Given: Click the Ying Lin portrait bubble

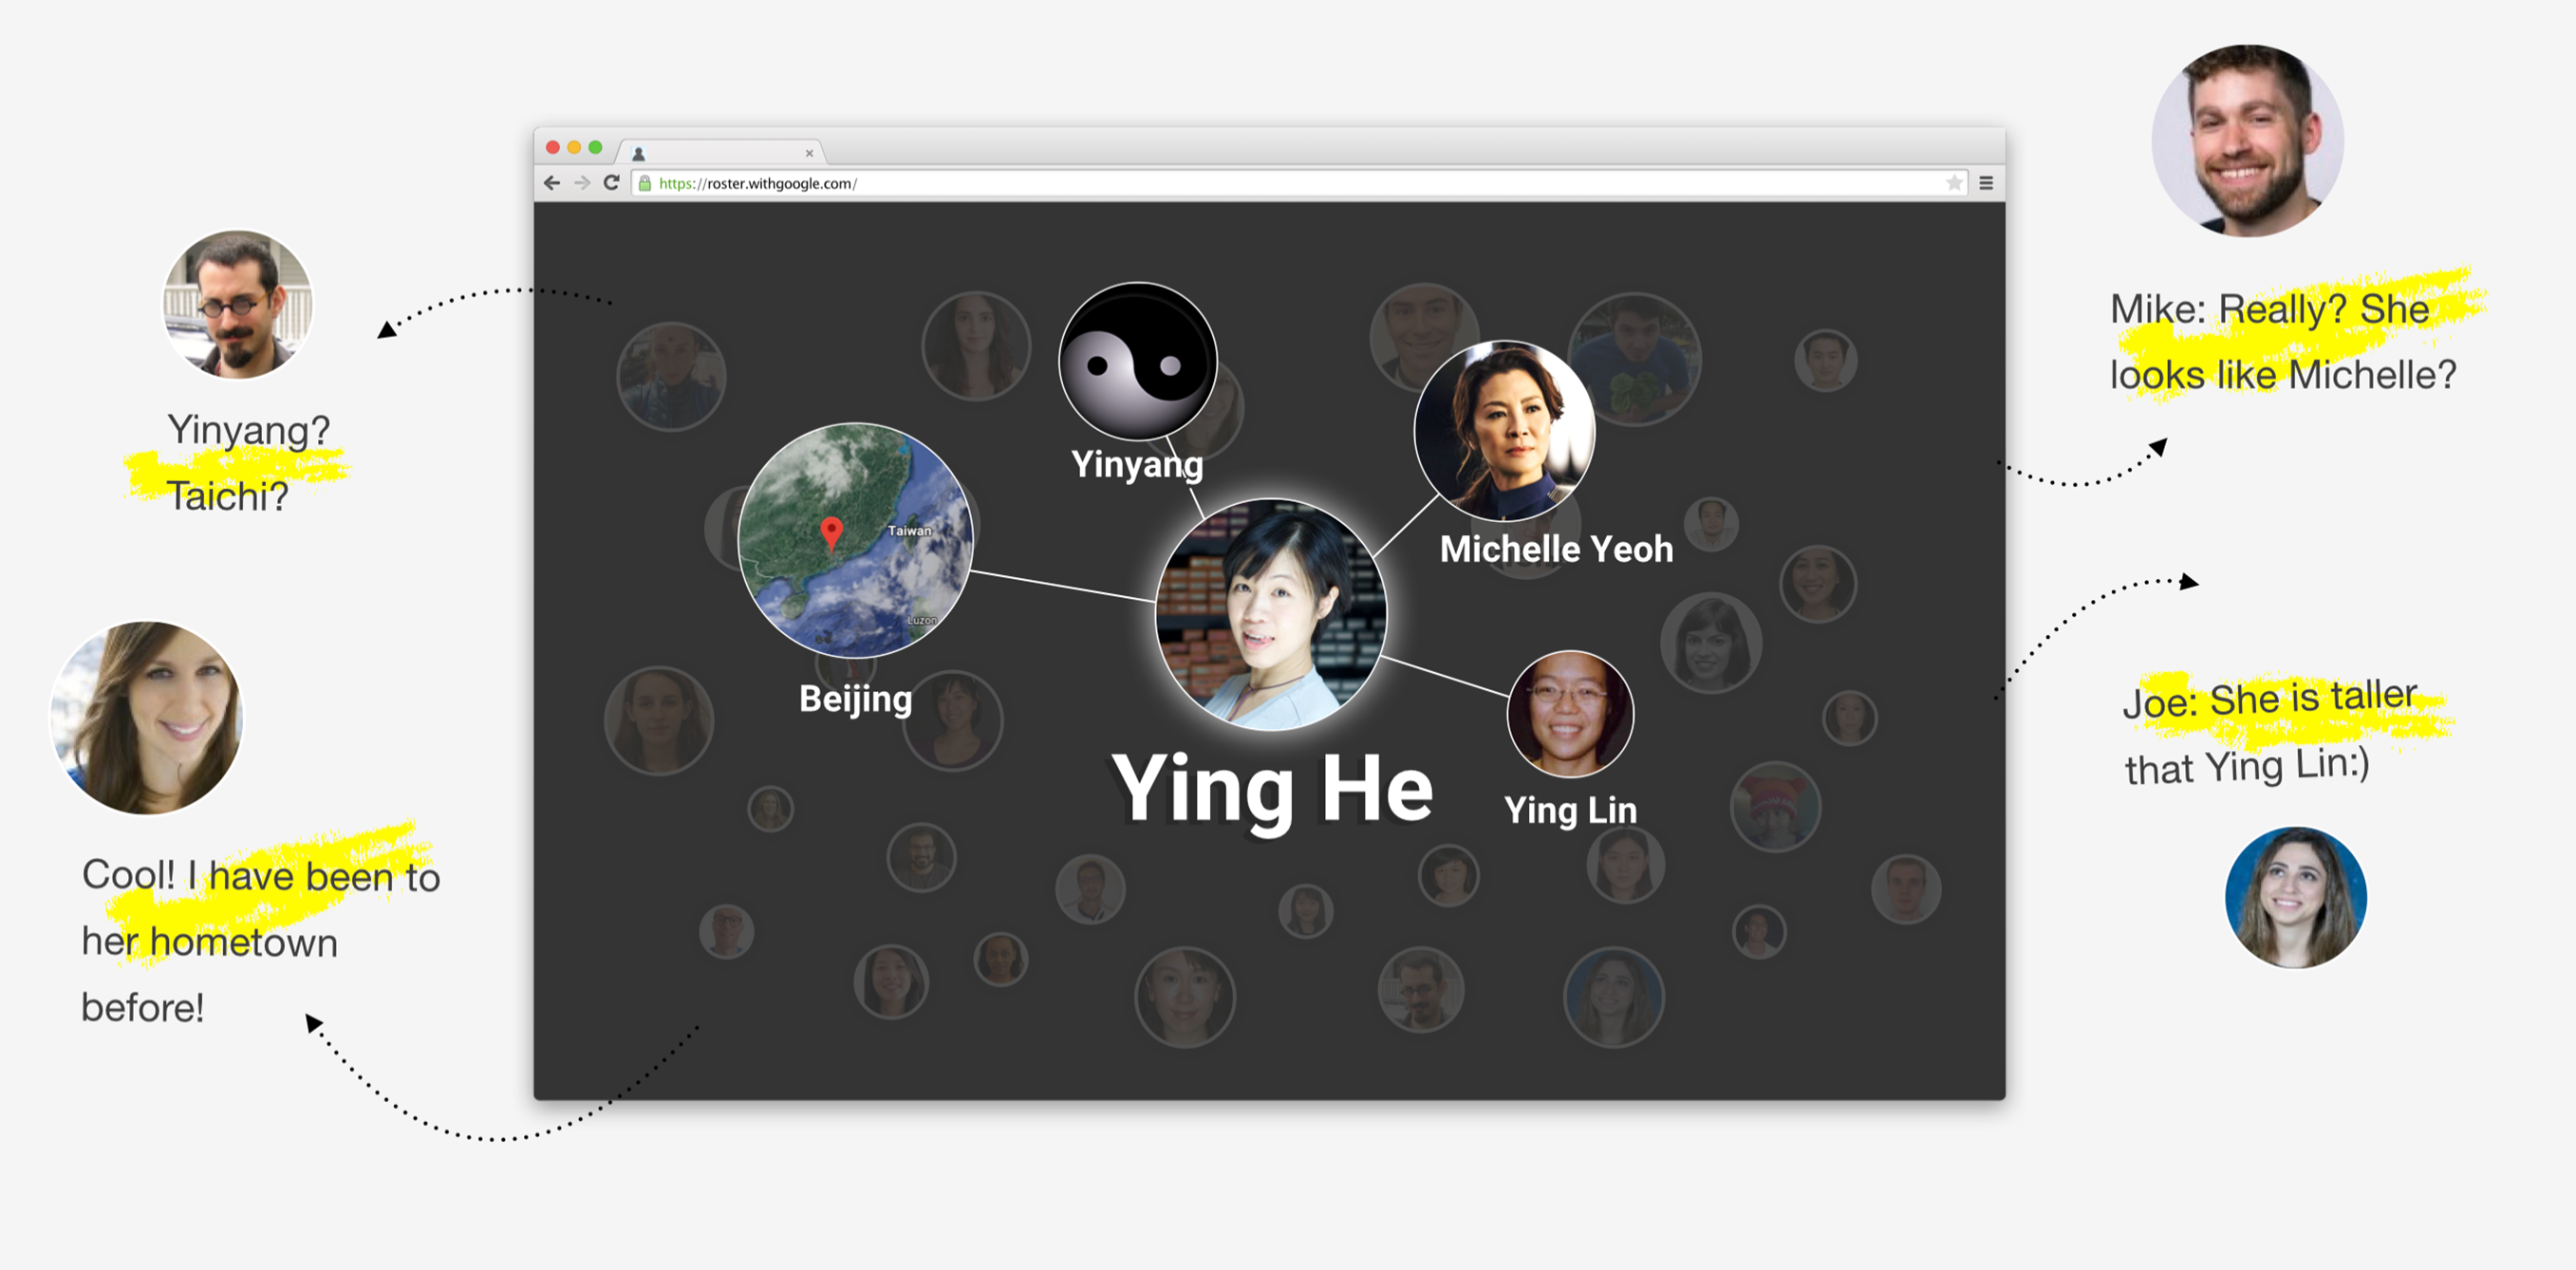Looking at the screenshot, I should pos(1570,713).
